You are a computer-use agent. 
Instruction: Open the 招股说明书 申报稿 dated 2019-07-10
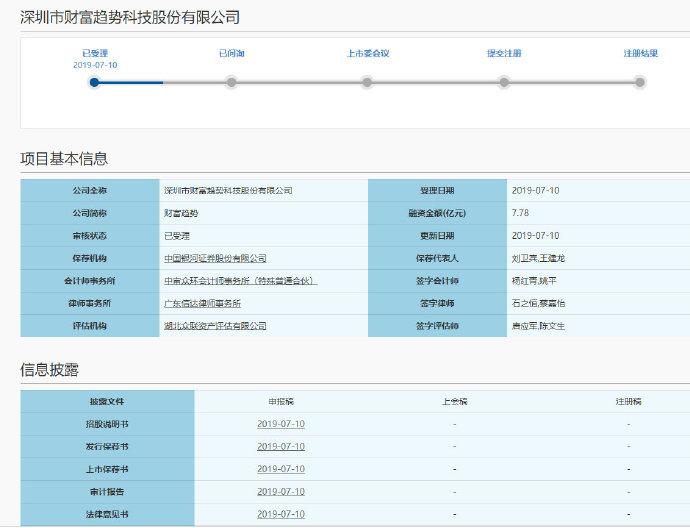tap(281, 424)
